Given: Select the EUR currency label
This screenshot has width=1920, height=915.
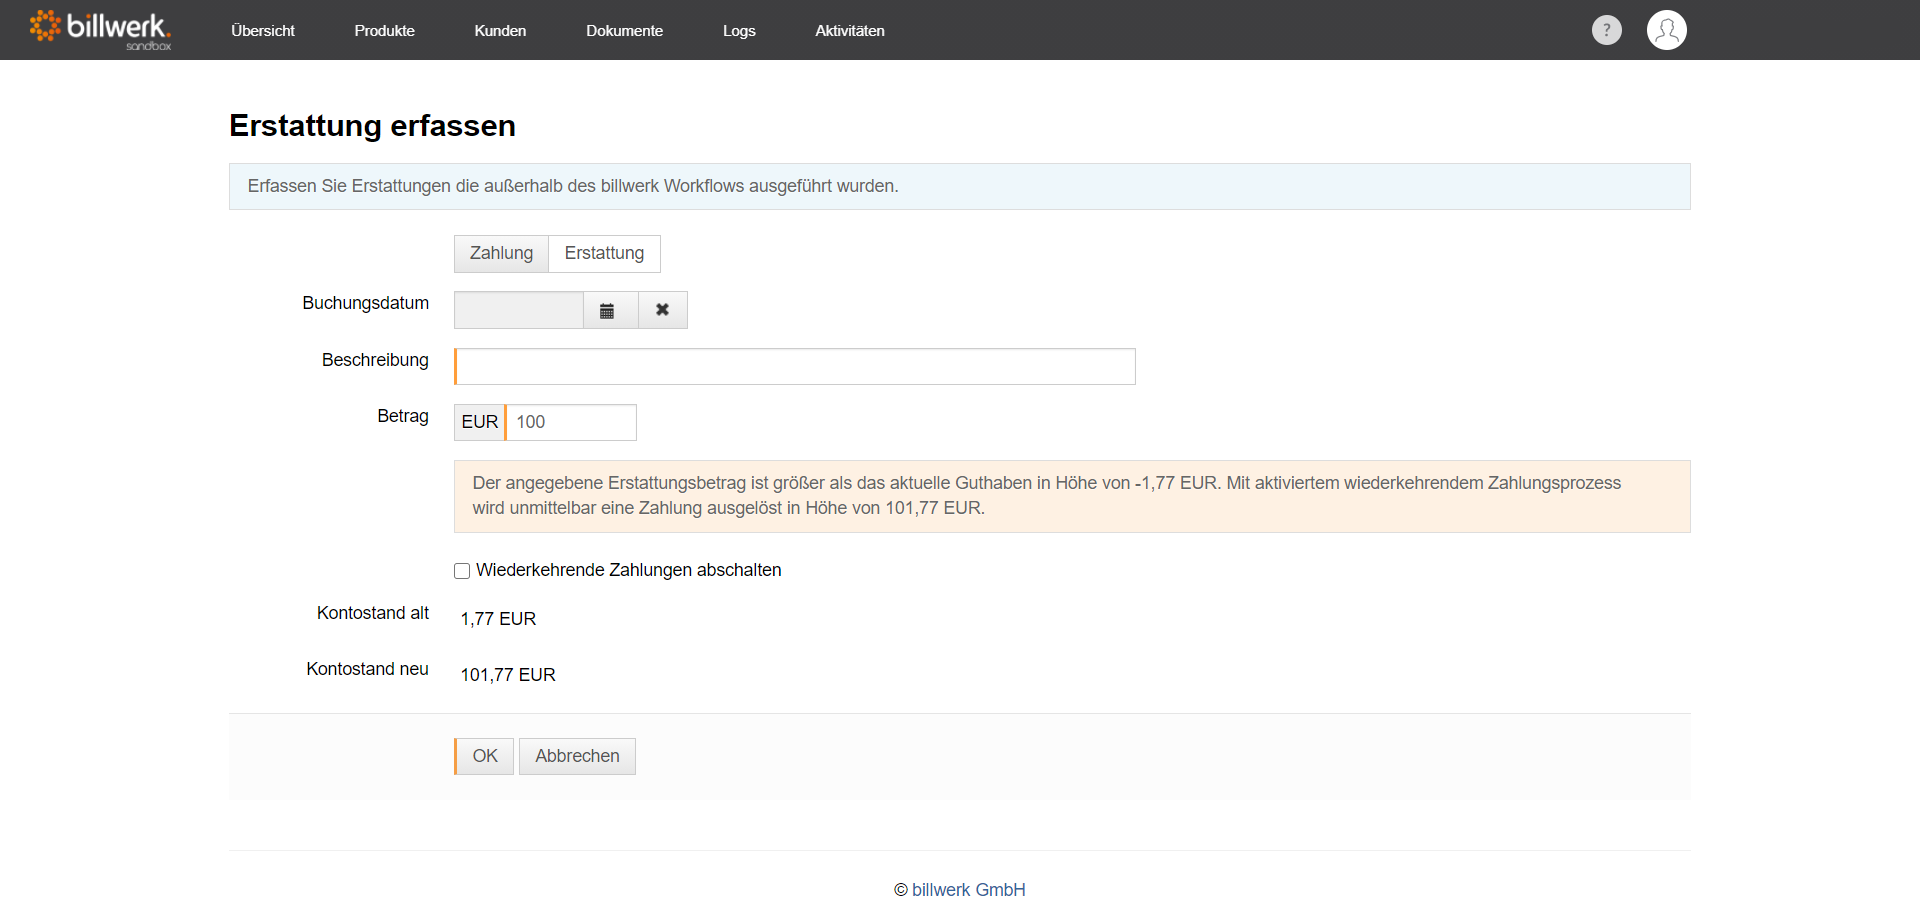Looking at the screenshot, I should [x=480, y=422].
